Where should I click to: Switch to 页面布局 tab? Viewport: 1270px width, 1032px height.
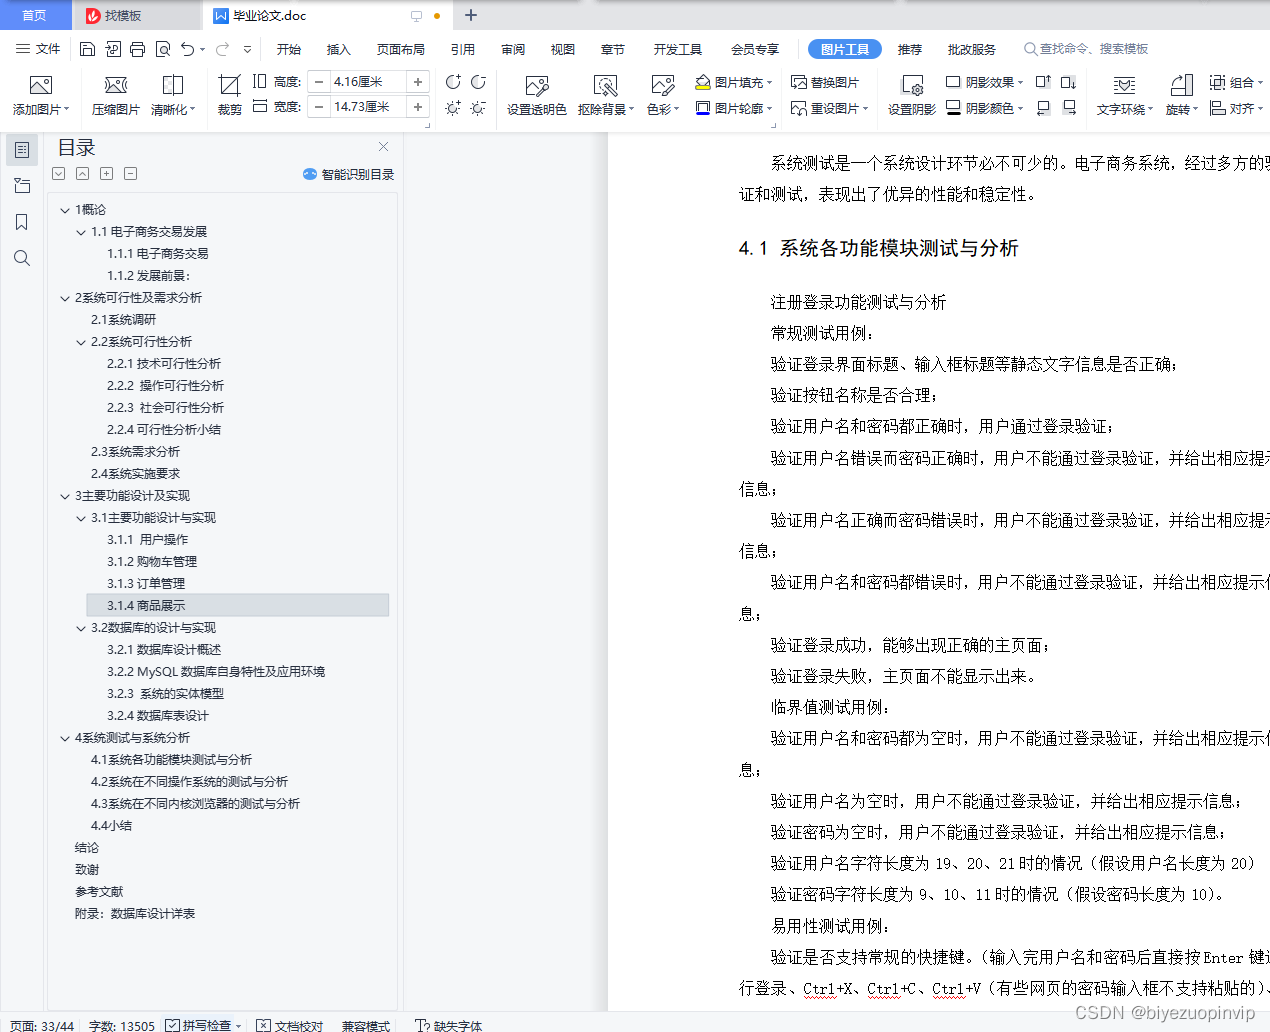coord(400,49)
